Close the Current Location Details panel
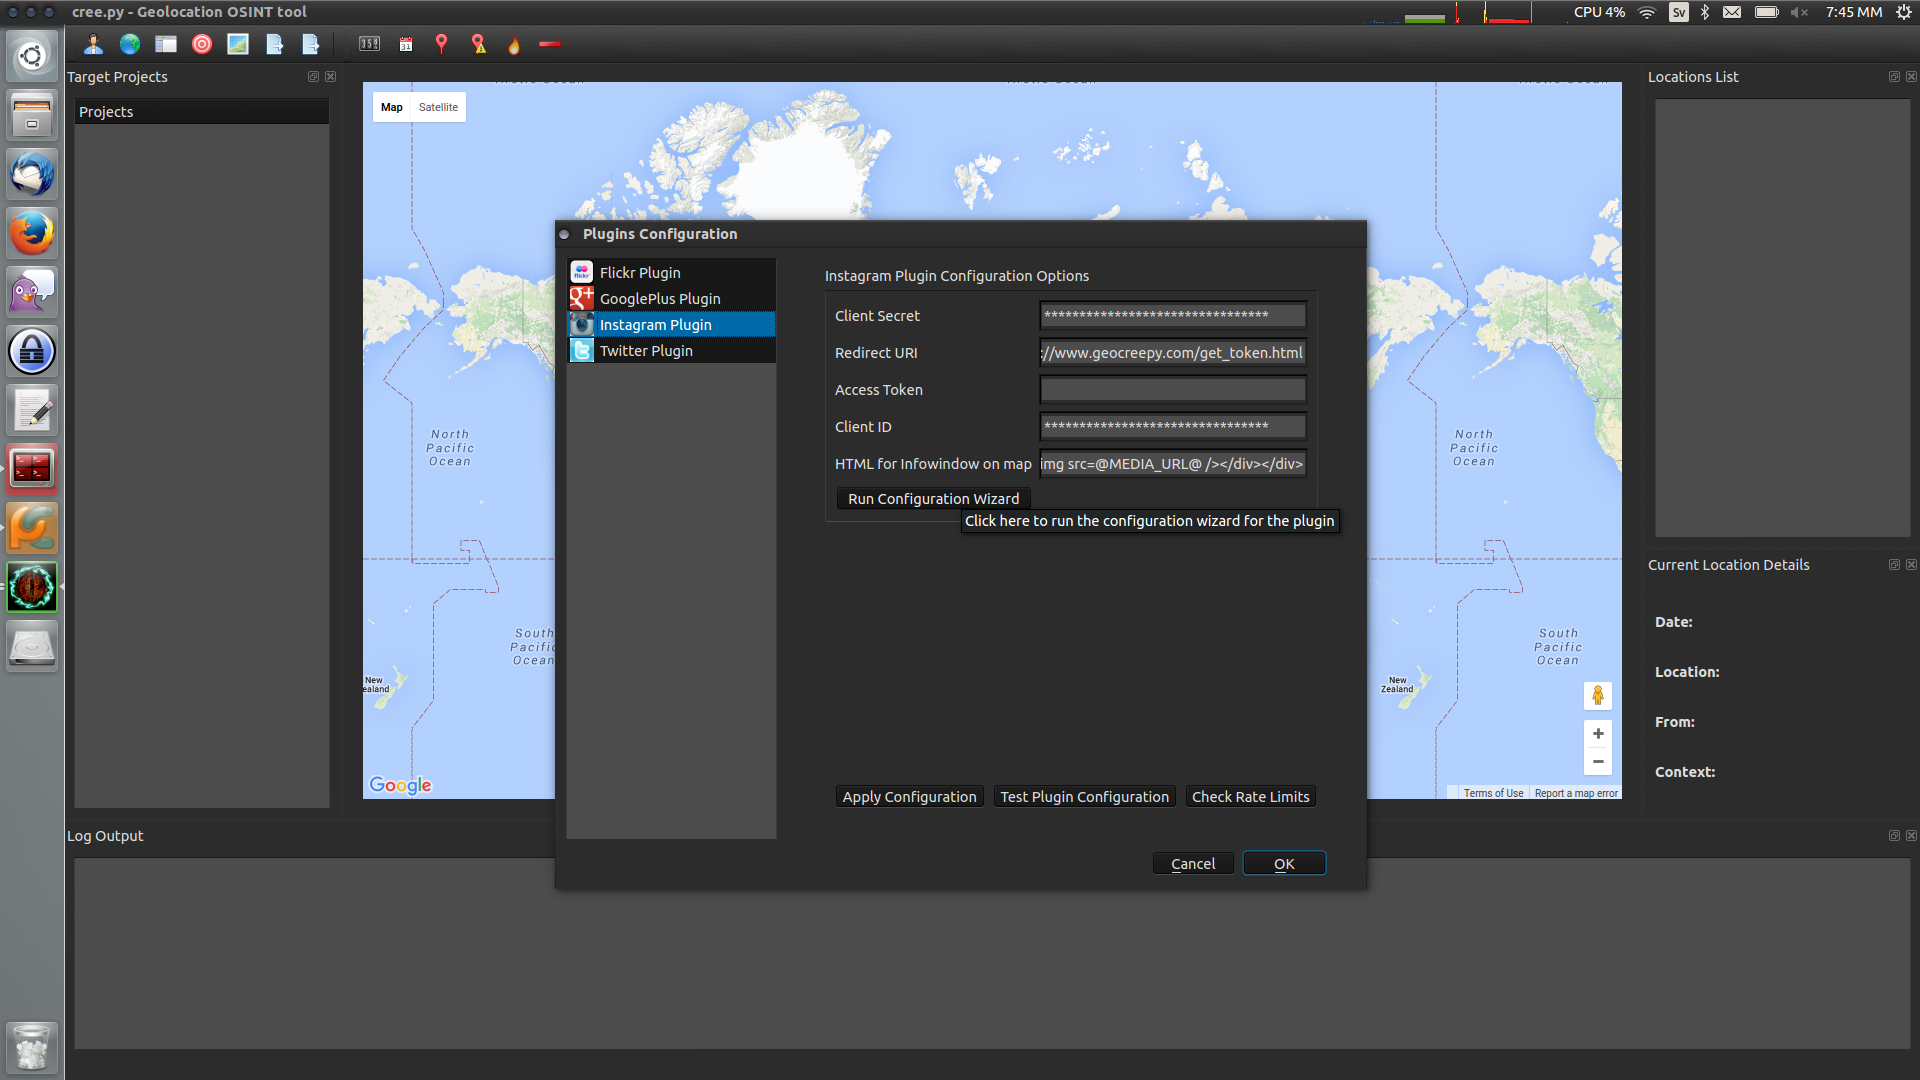The image size is (1920, 1080). pos(1912,564)
